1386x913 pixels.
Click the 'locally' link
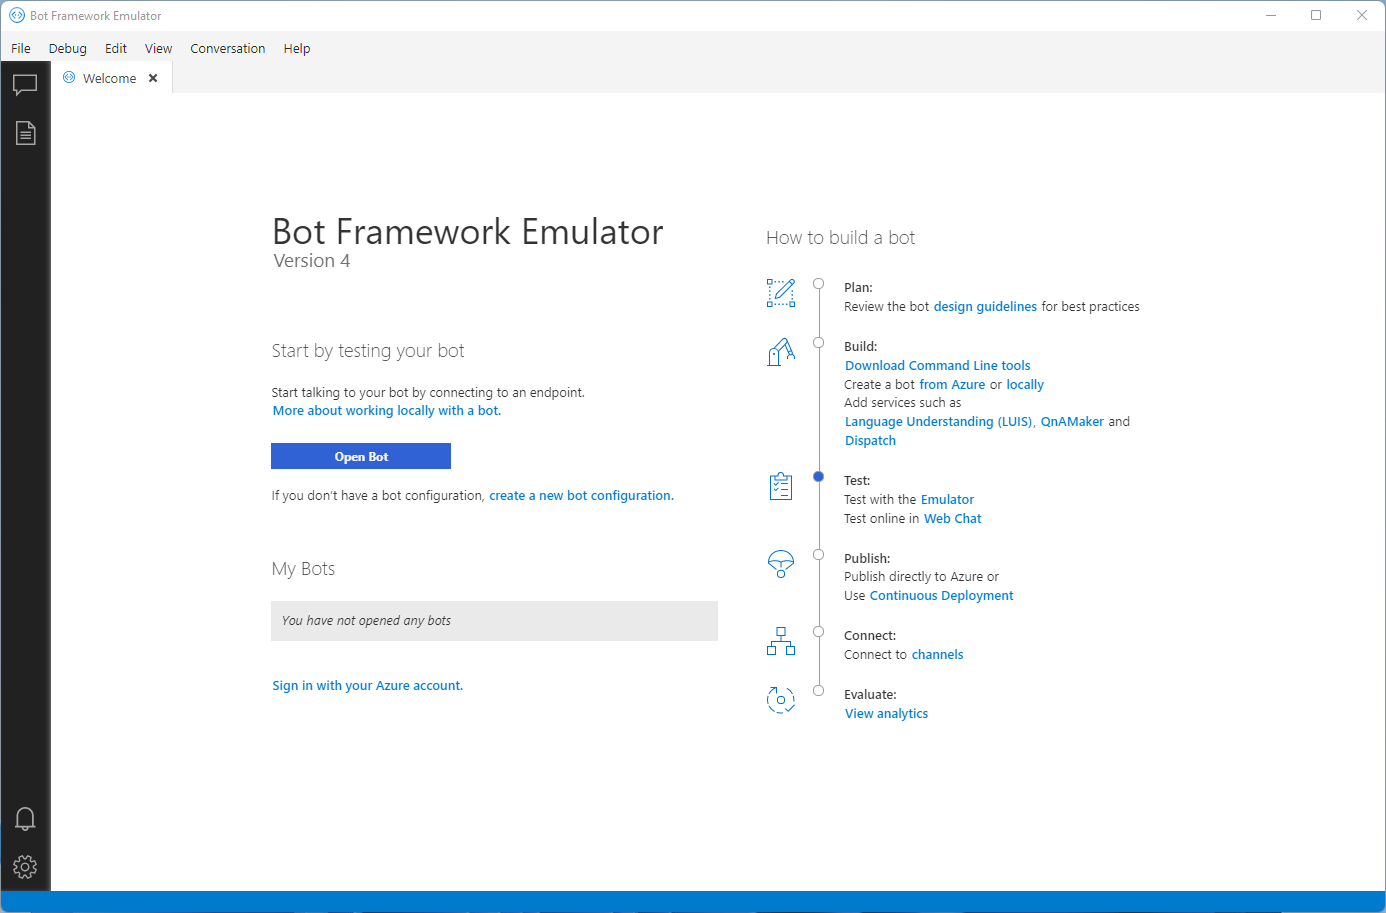[x=1025, y=385]
